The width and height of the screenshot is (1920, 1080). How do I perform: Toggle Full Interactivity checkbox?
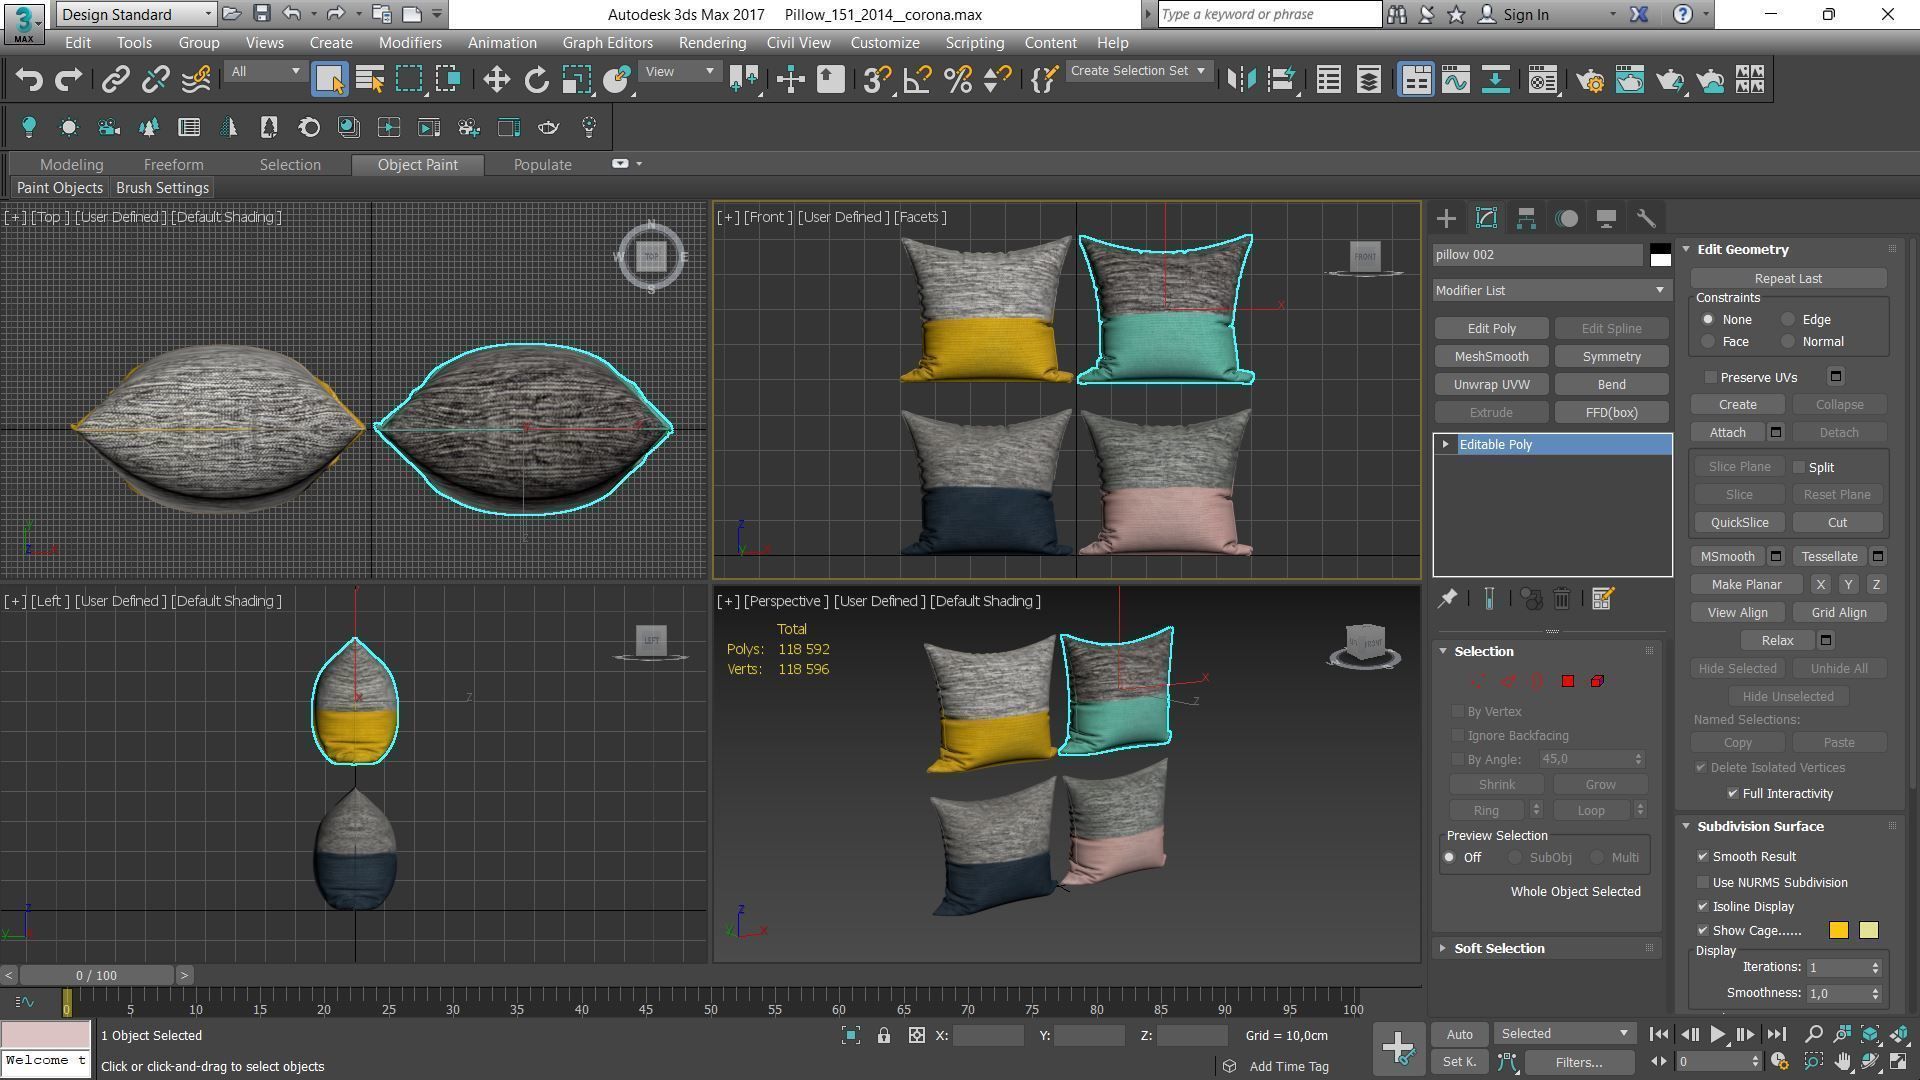click(x=1733, y=793)
